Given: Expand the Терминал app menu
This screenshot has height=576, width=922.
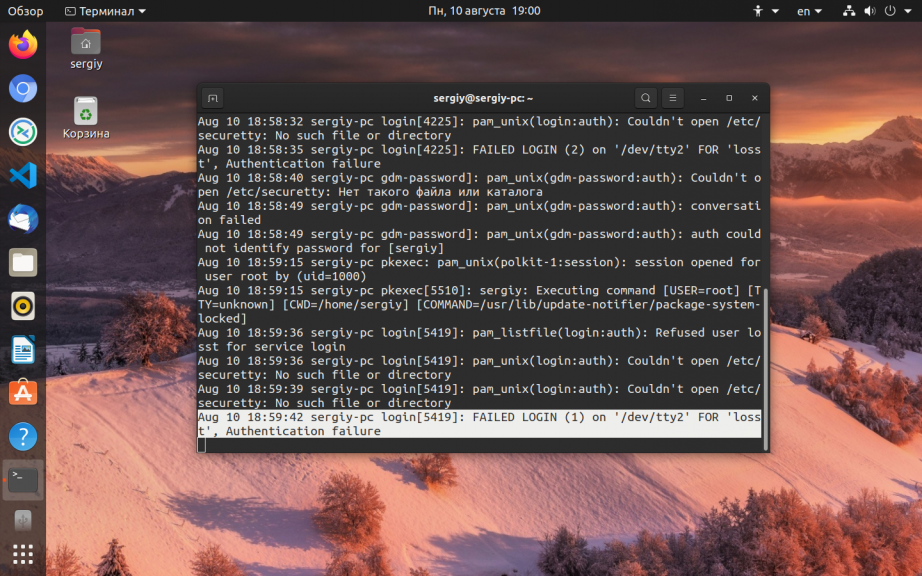Looking at the screenshot, I should point(105,11).
